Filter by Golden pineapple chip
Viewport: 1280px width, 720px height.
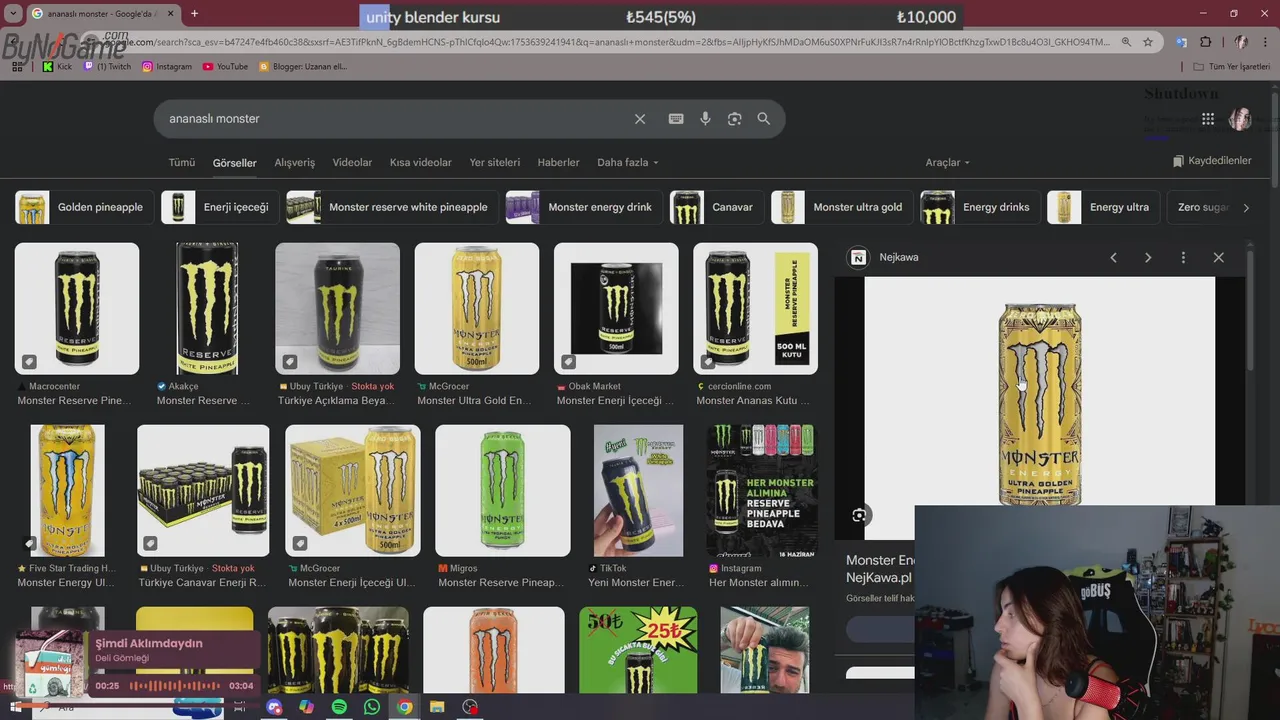(x=85, y=207)
